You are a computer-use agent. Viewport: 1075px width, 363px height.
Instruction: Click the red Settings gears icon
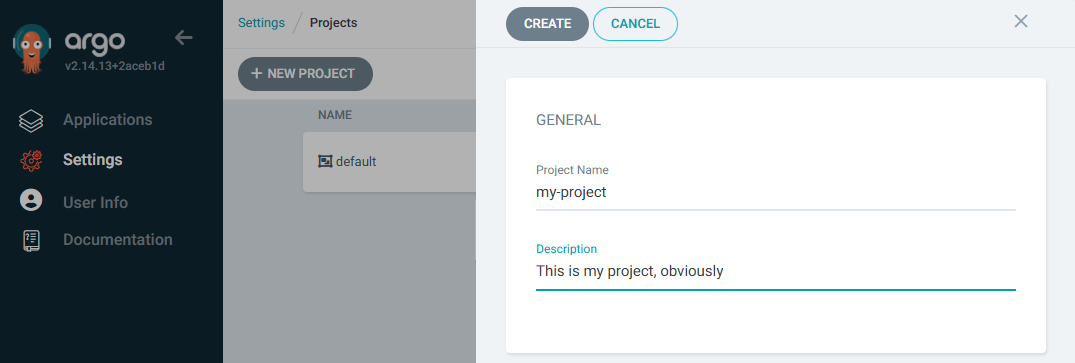(31, 160)
